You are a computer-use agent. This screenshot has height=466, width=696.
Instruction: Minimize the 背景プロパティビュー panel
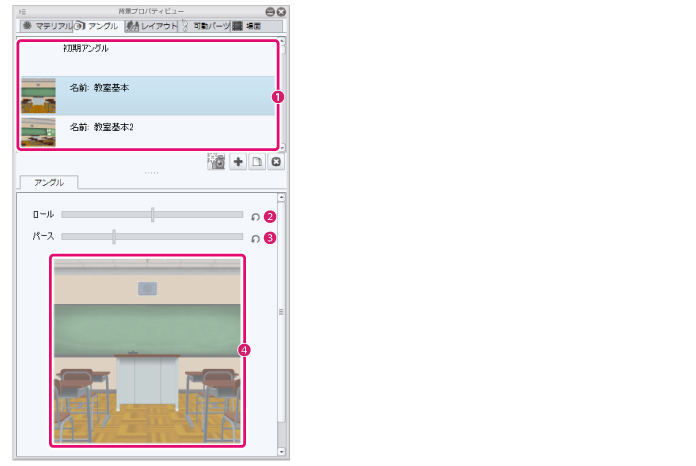270,12
